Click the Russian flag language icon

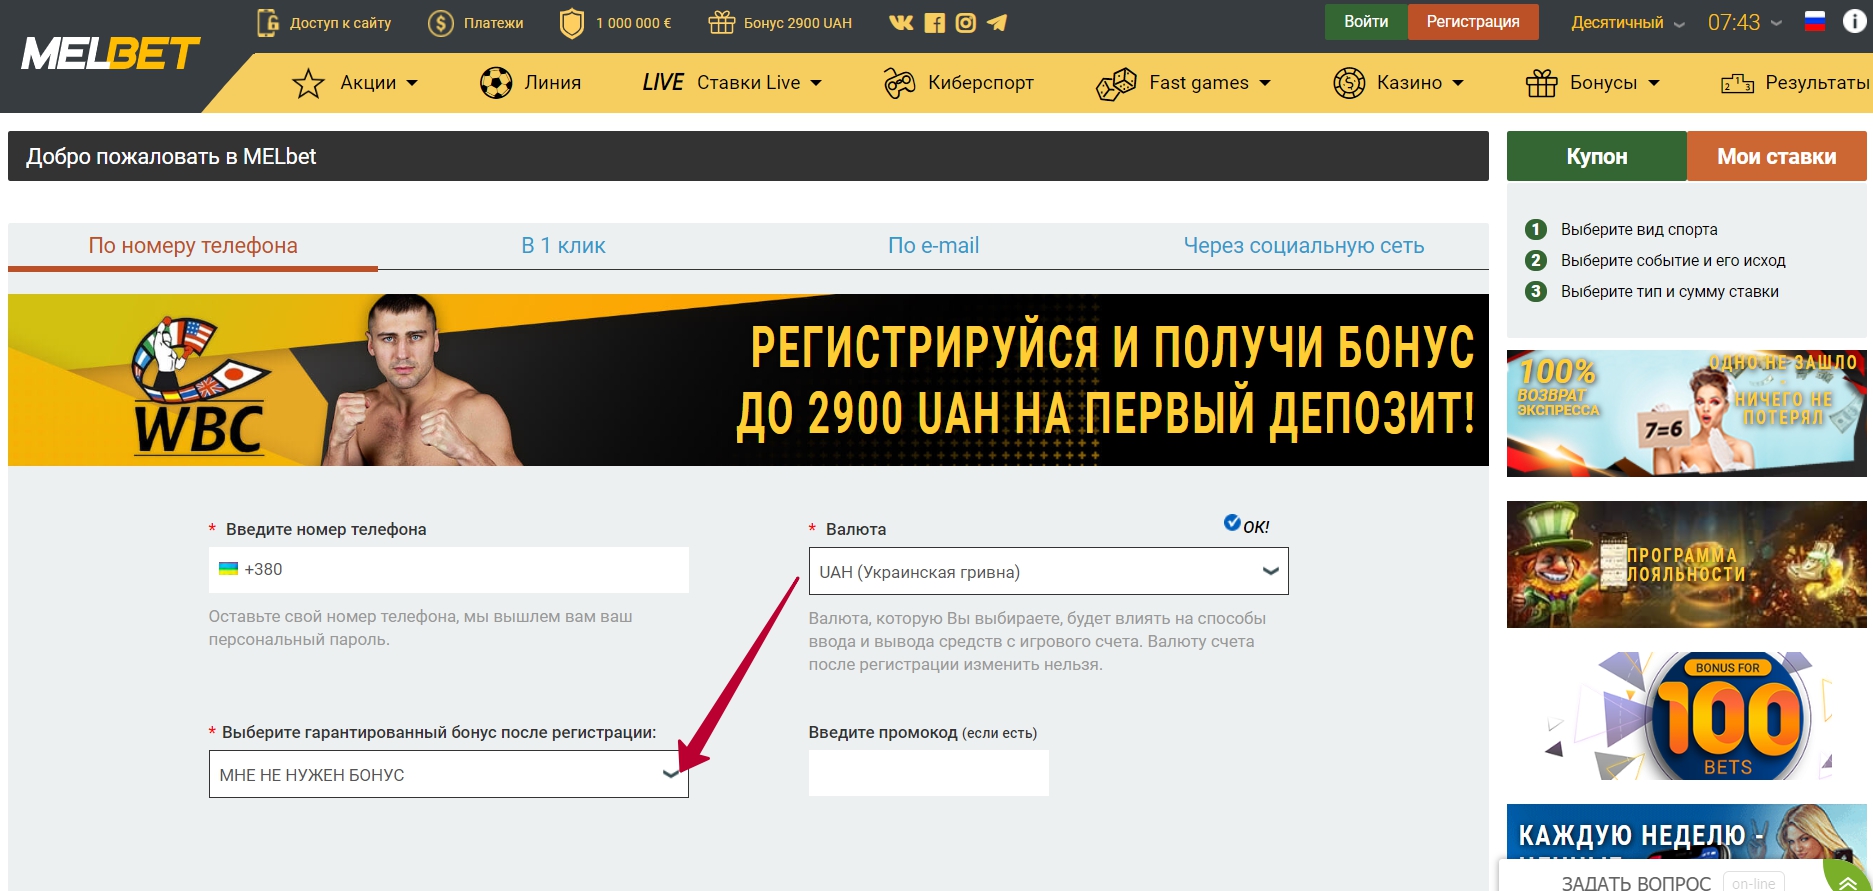pyautogui.click(x=1815, y=21)
